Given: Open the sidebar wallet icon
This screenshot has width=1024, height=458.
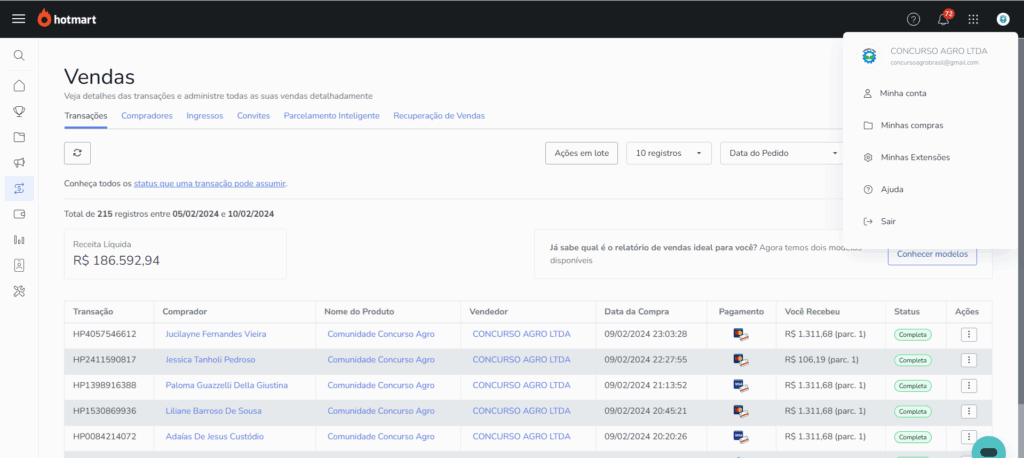Looking at the screenshot, I should tap(19, 214).
